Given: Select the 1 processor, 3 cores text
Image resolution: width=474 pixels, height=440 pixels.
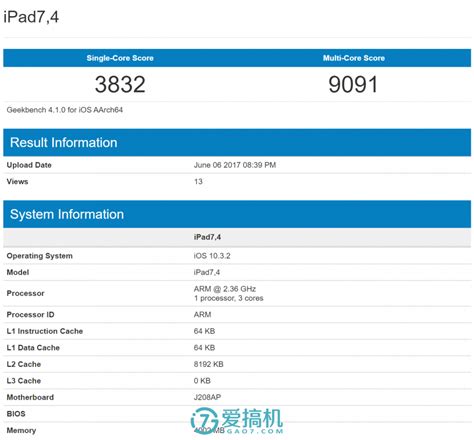Looking at the screenshot, I should click(229, 298).
